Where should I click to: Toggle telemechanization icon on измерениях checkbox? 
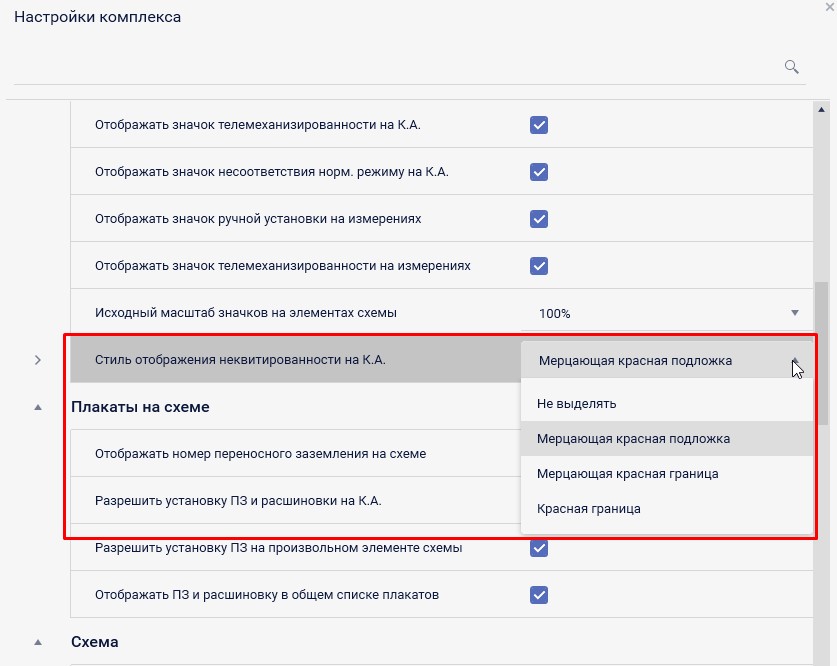pyautogui.click(x=539, y=265)
